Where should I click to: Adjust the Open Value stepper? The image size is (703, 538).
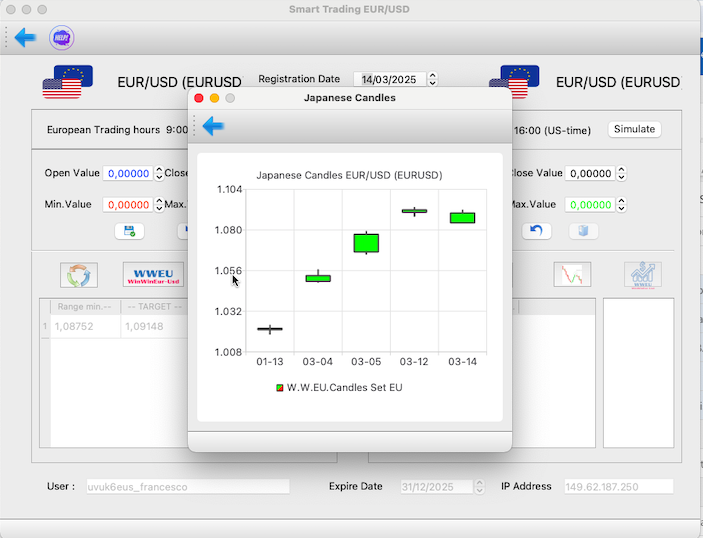point(159,173)
